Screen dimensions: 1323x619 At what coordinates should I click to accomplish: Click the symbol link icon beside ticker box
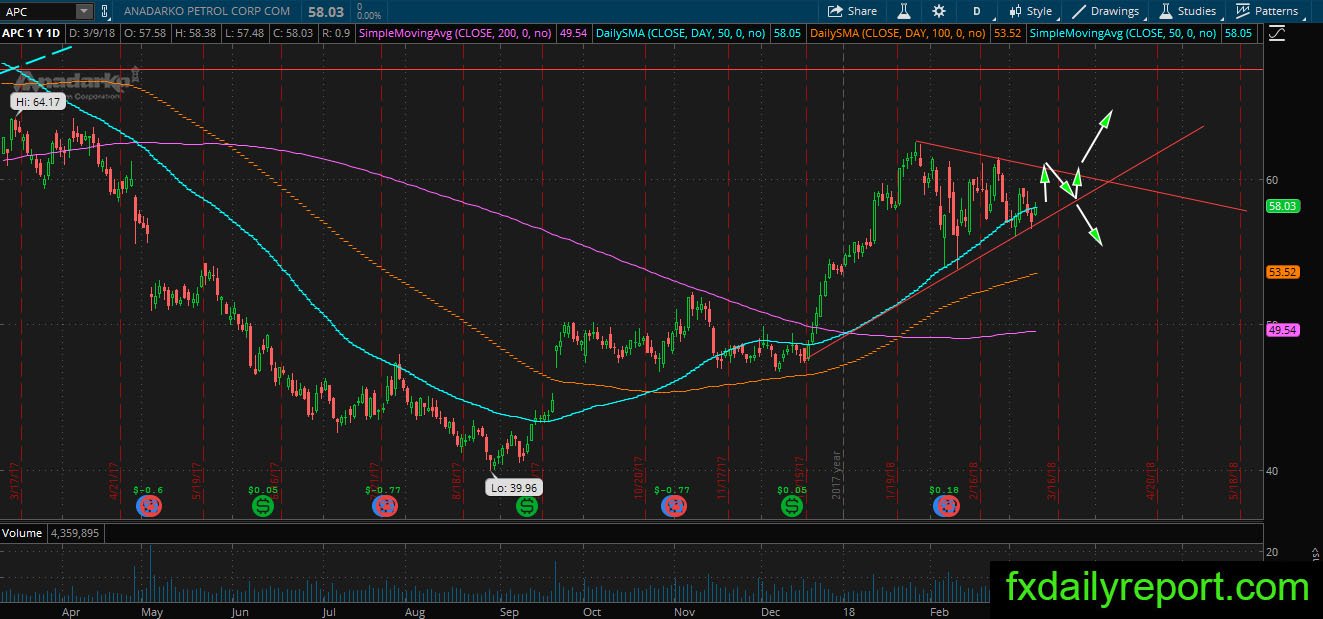pos(105,11)
